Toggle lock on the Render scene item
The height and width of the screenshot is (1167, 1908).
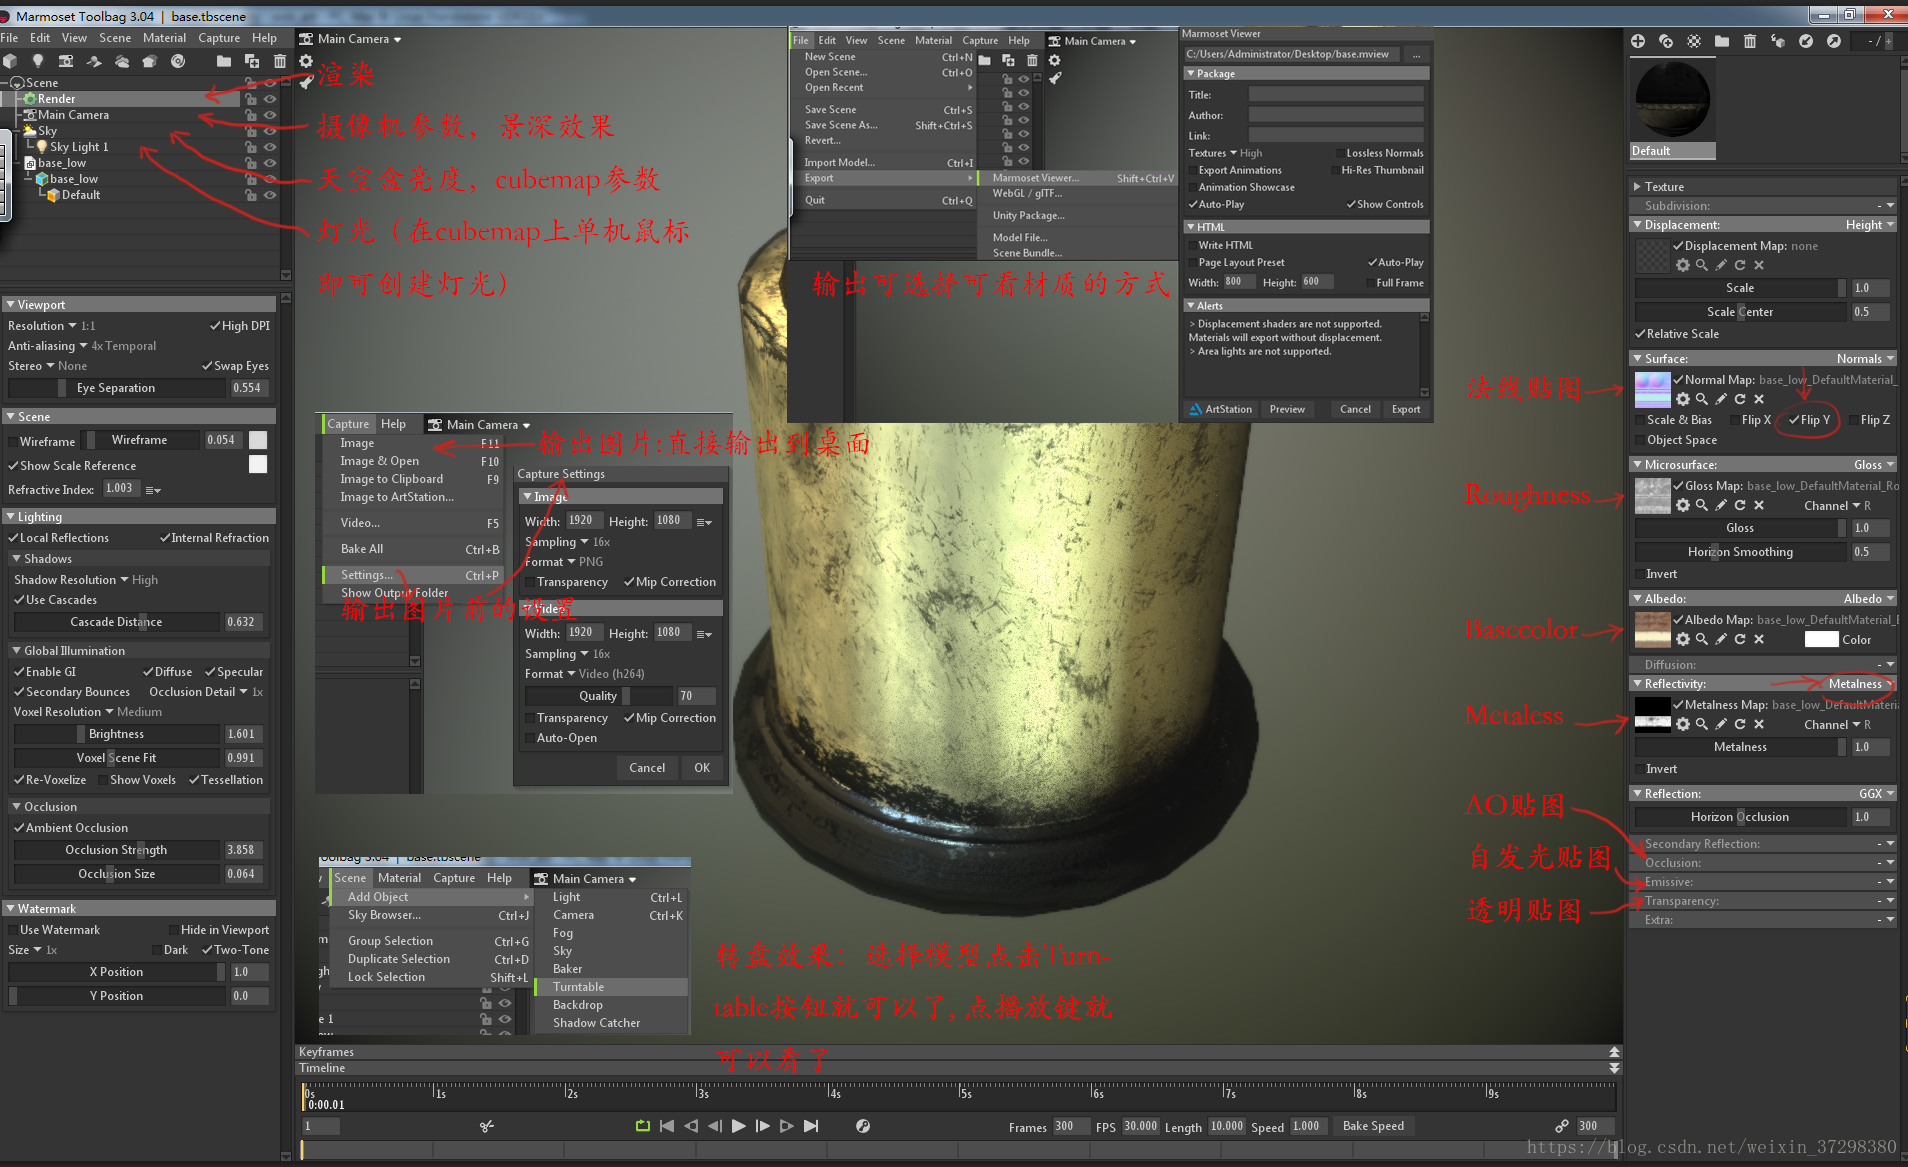[x=251, y=99]
